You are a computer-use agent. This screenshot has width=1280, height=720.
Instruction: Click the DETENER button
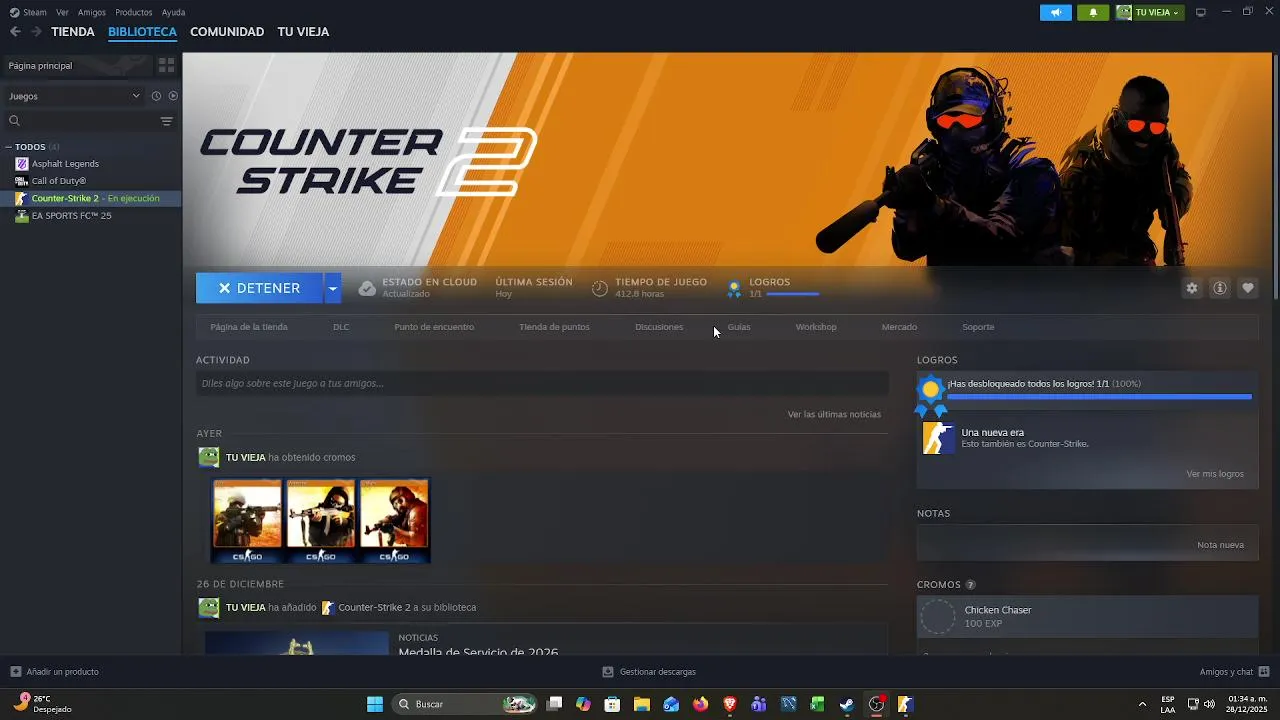259,288
